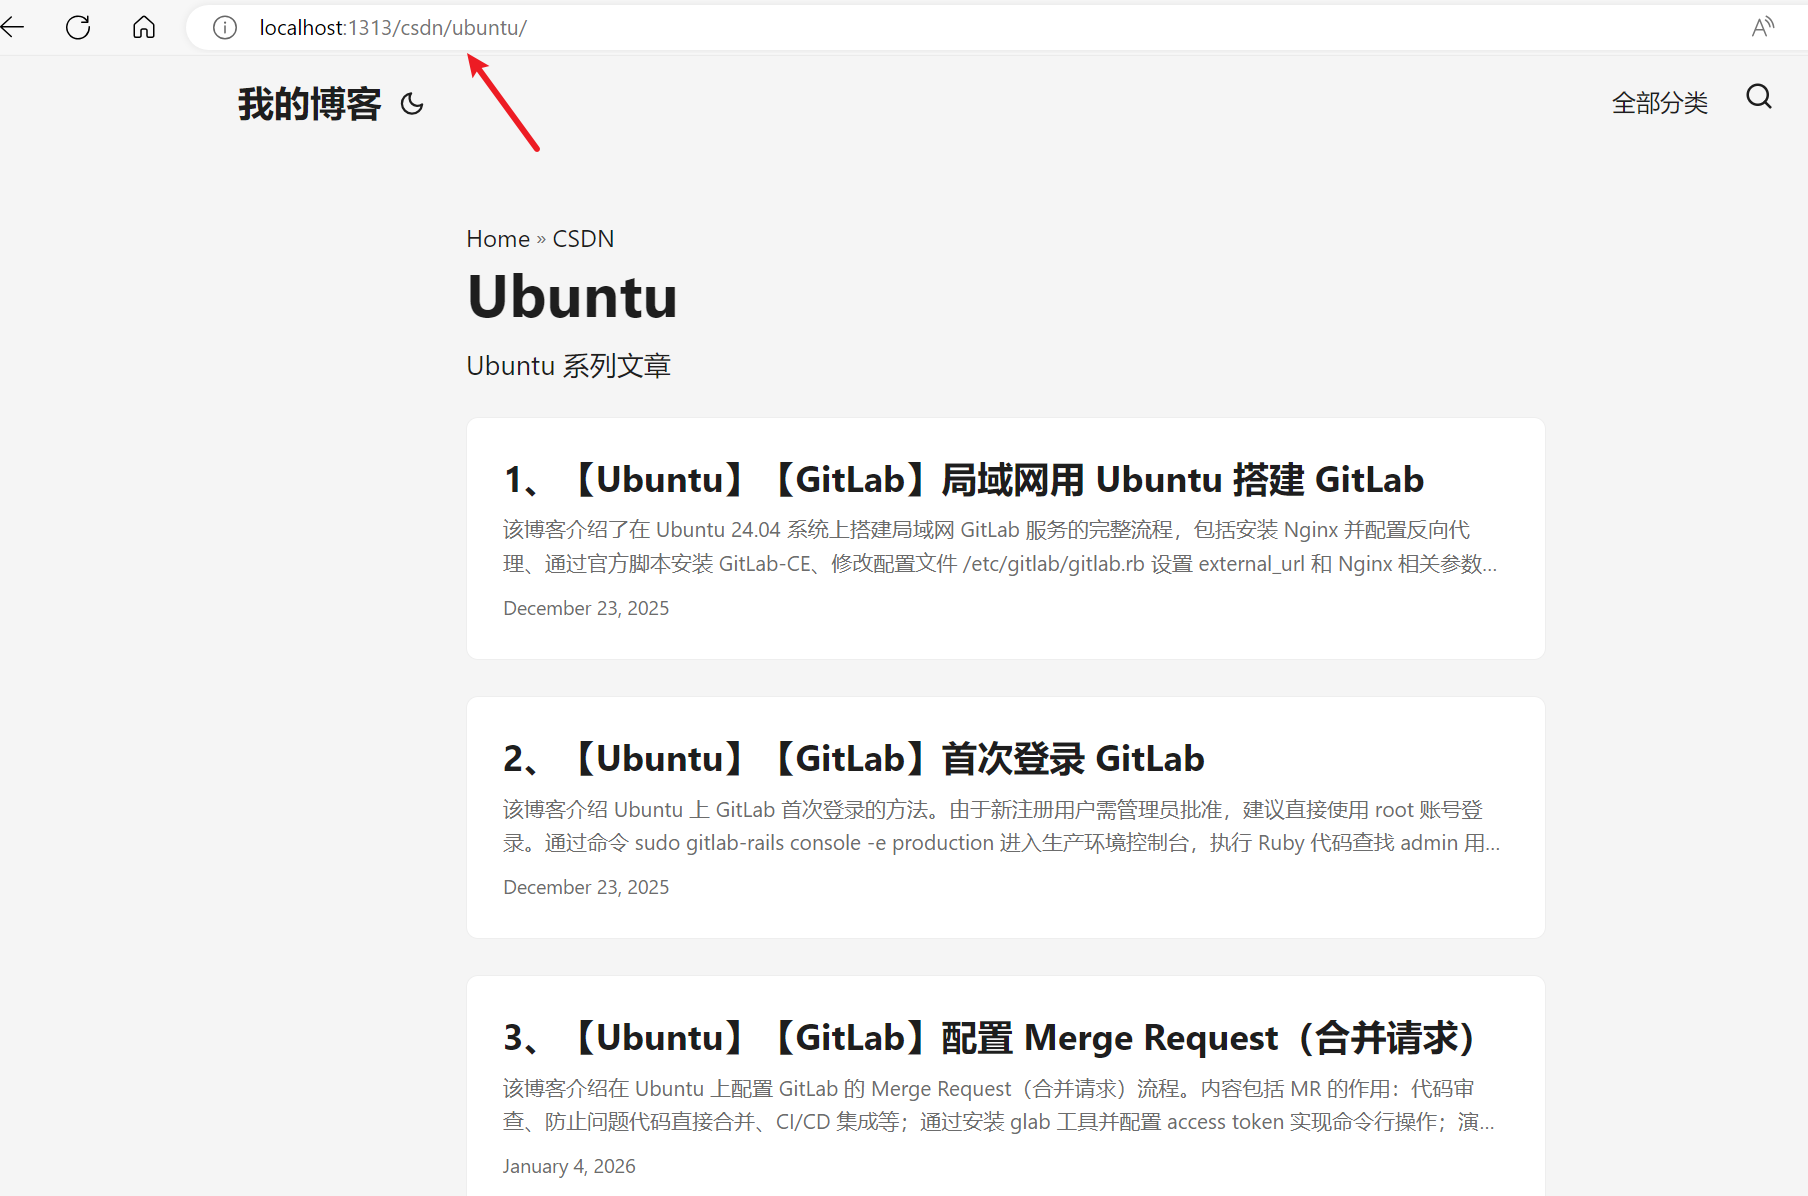The width and height of the screenshot is (1808, 1196).
Task: Open the 全部分类 menu item
Action: point(1660,103)
